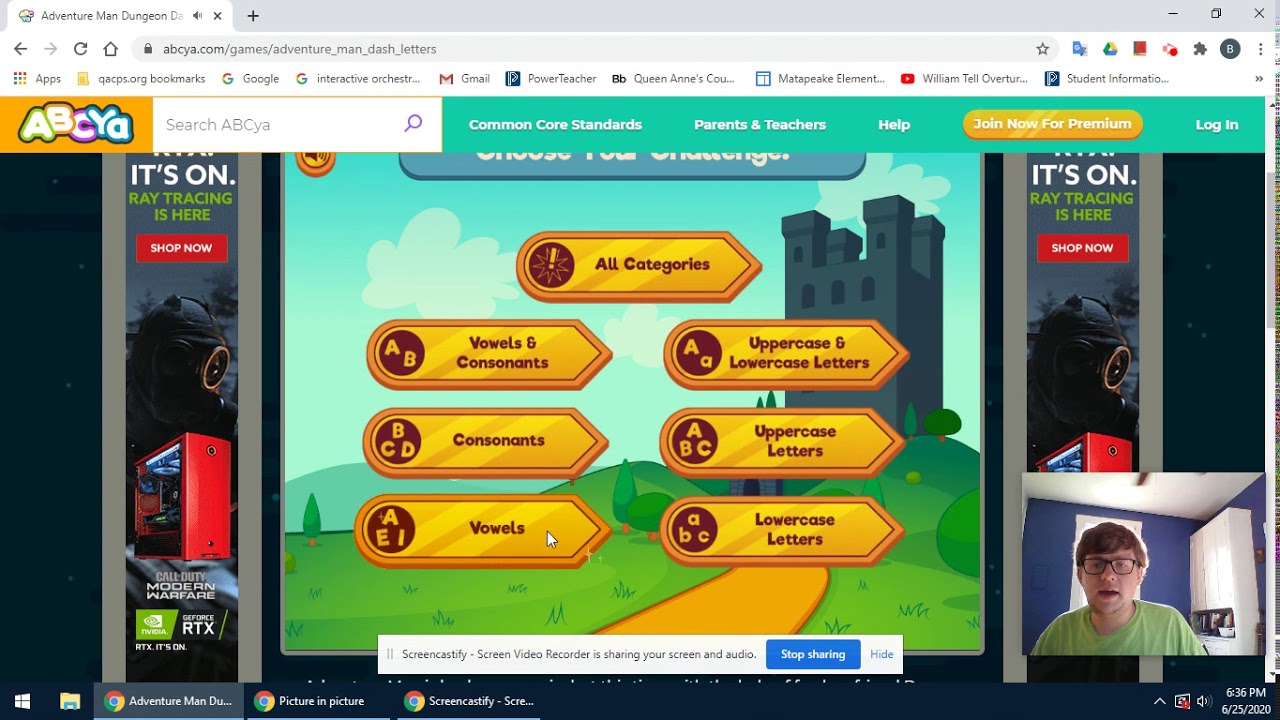Viewport: 1280px width, 720px height.
Task: Reload the page
Action: click(81, 49)
